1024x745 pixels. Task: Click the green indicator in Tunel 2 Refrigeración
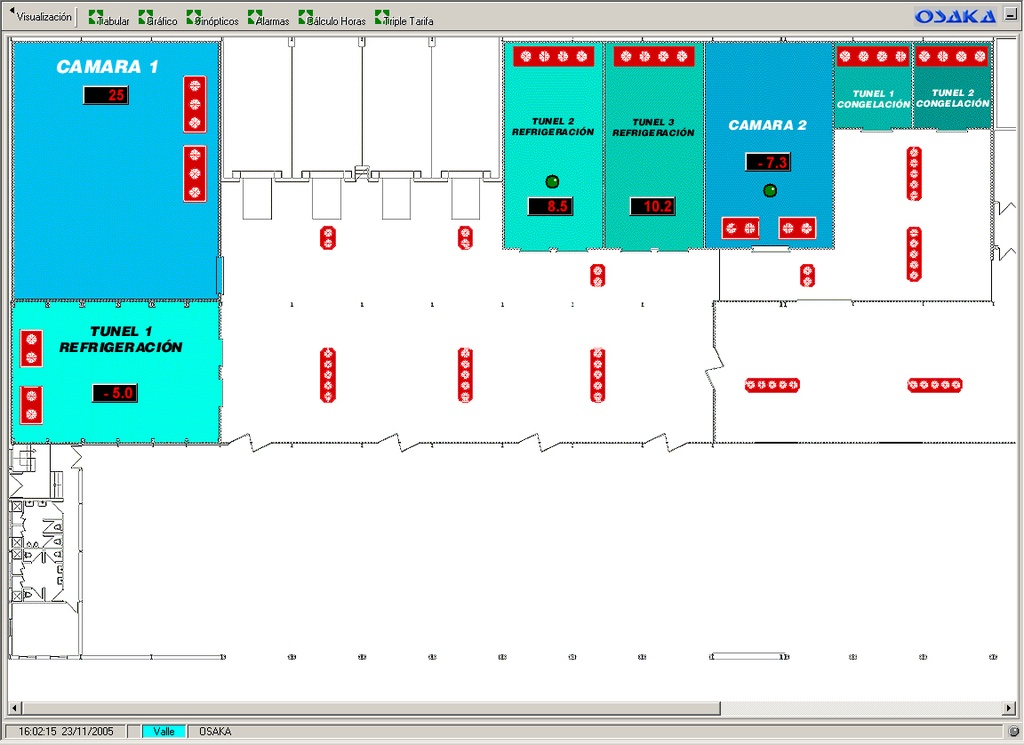(552, 181)
